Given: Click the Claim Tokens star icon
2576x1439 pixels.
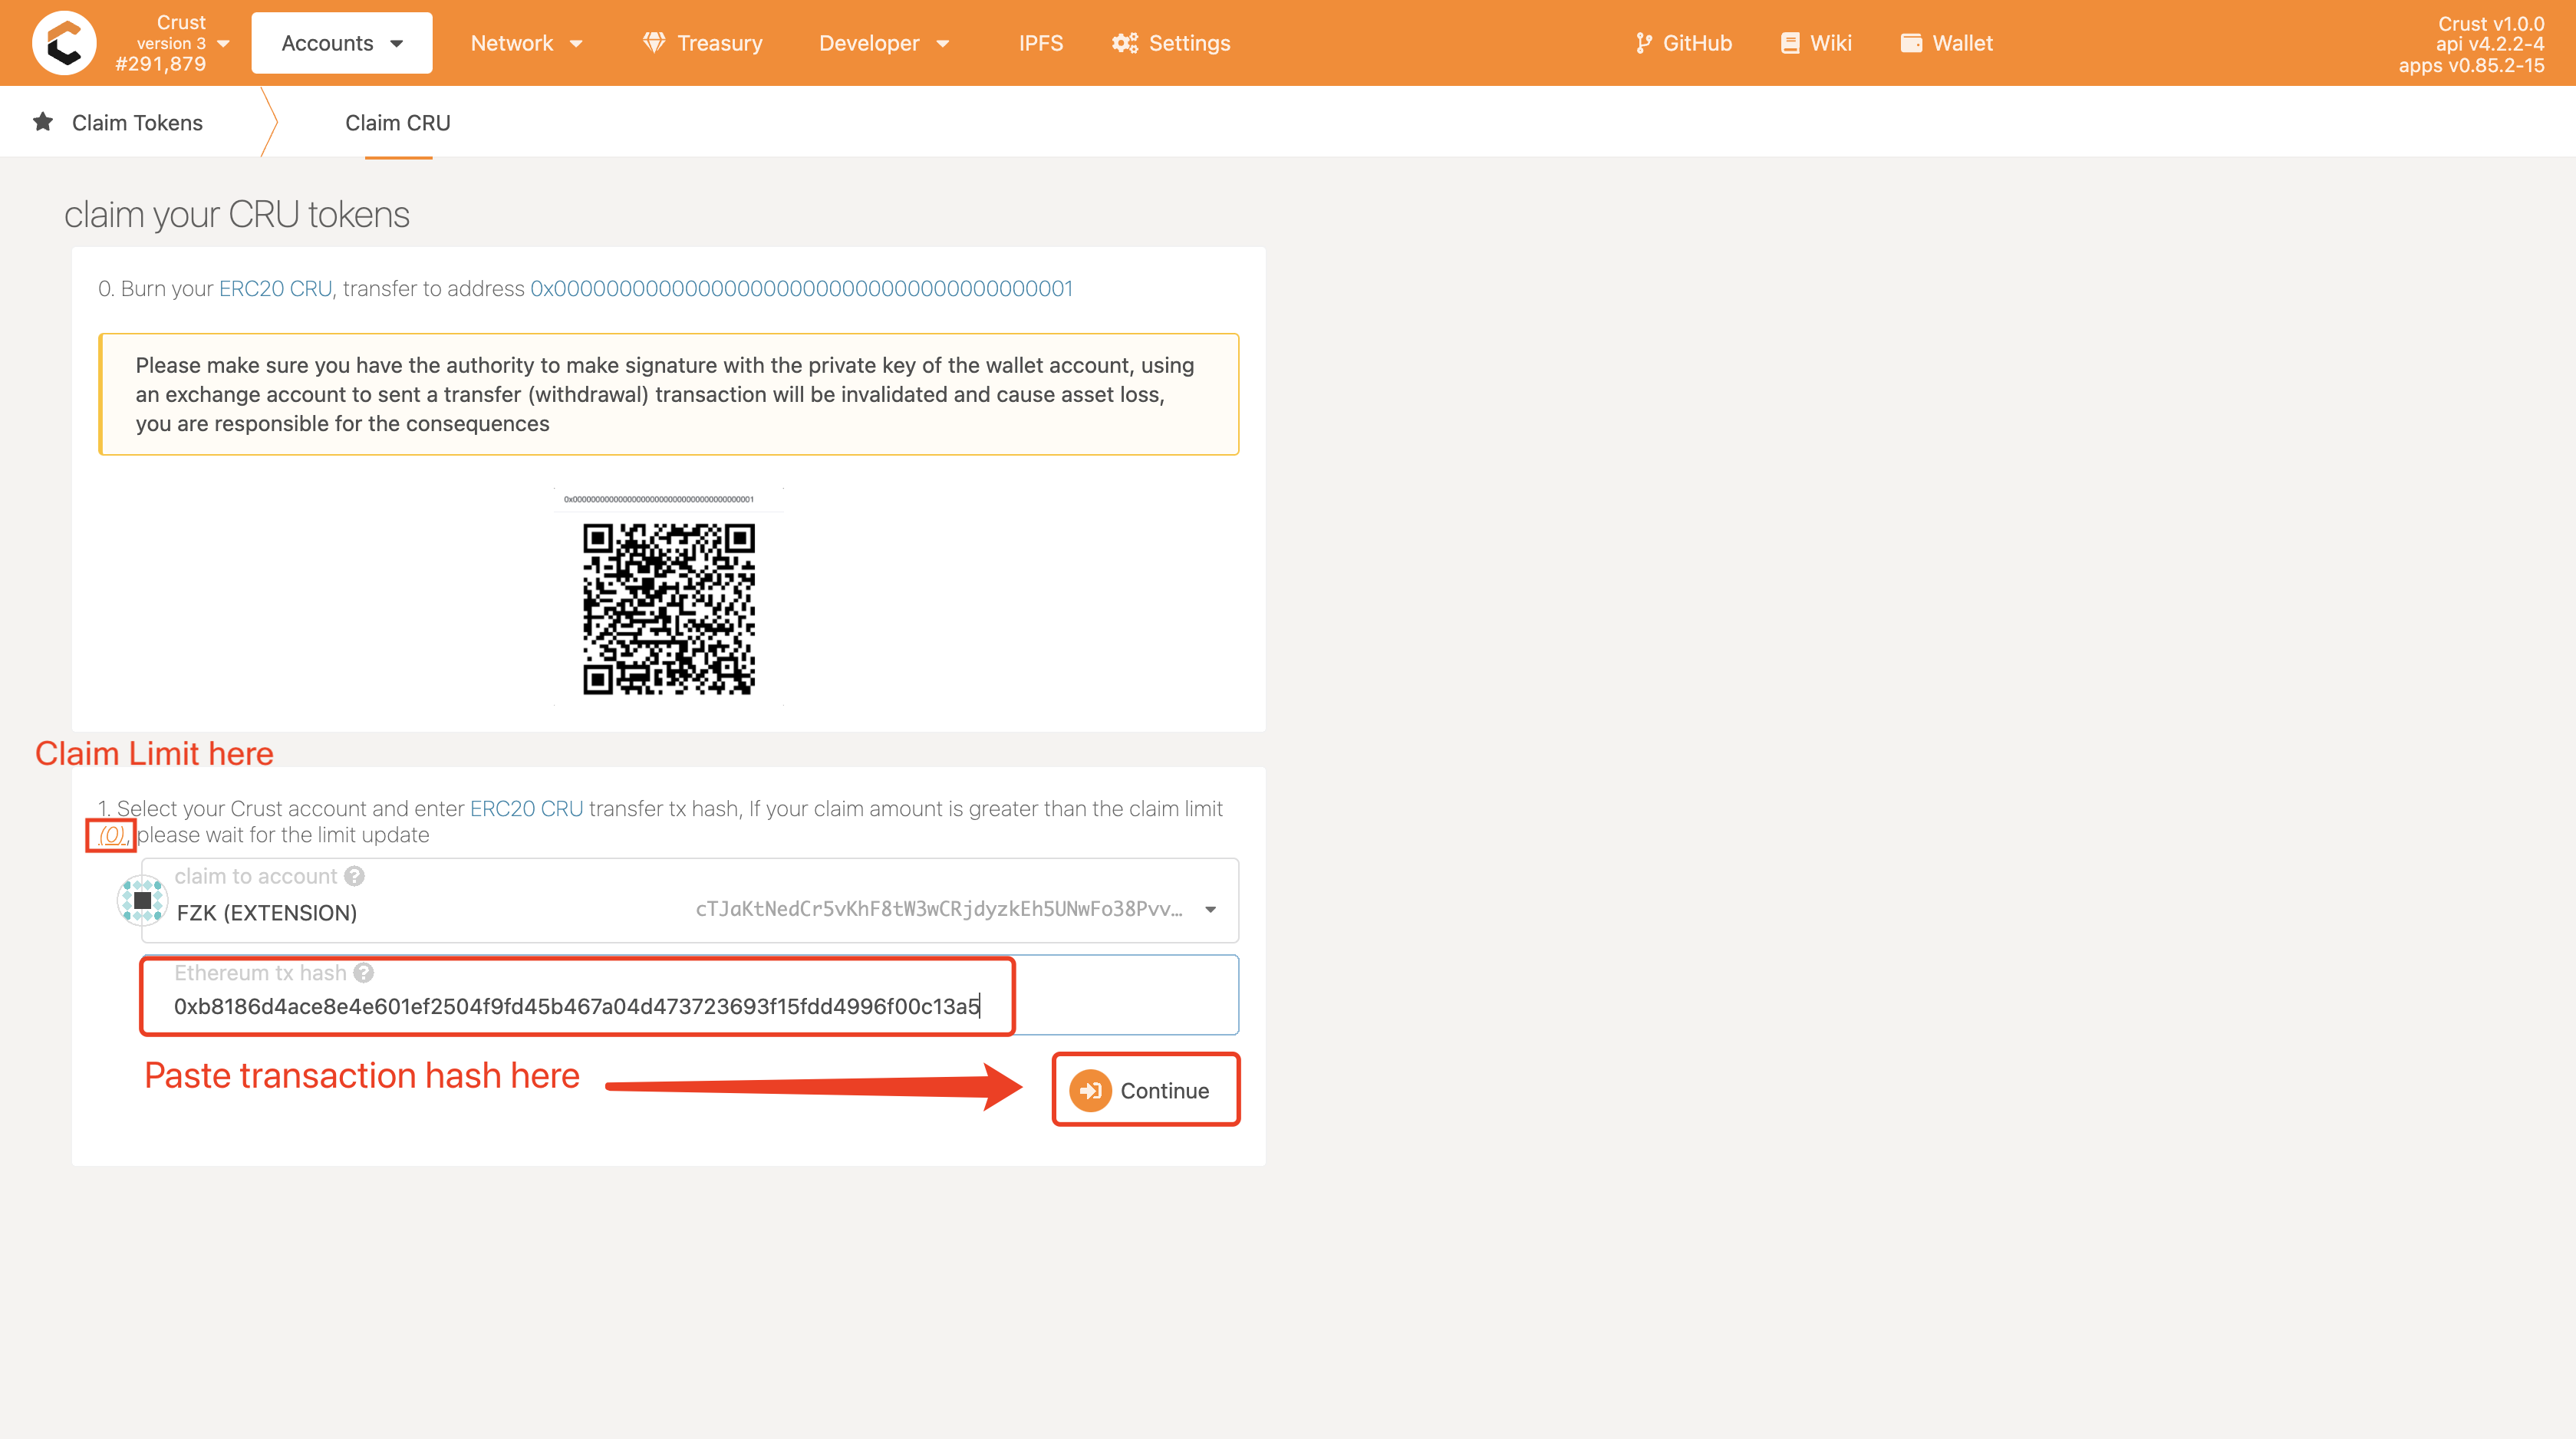Looking at the screenshot, I should pos(43,122).
